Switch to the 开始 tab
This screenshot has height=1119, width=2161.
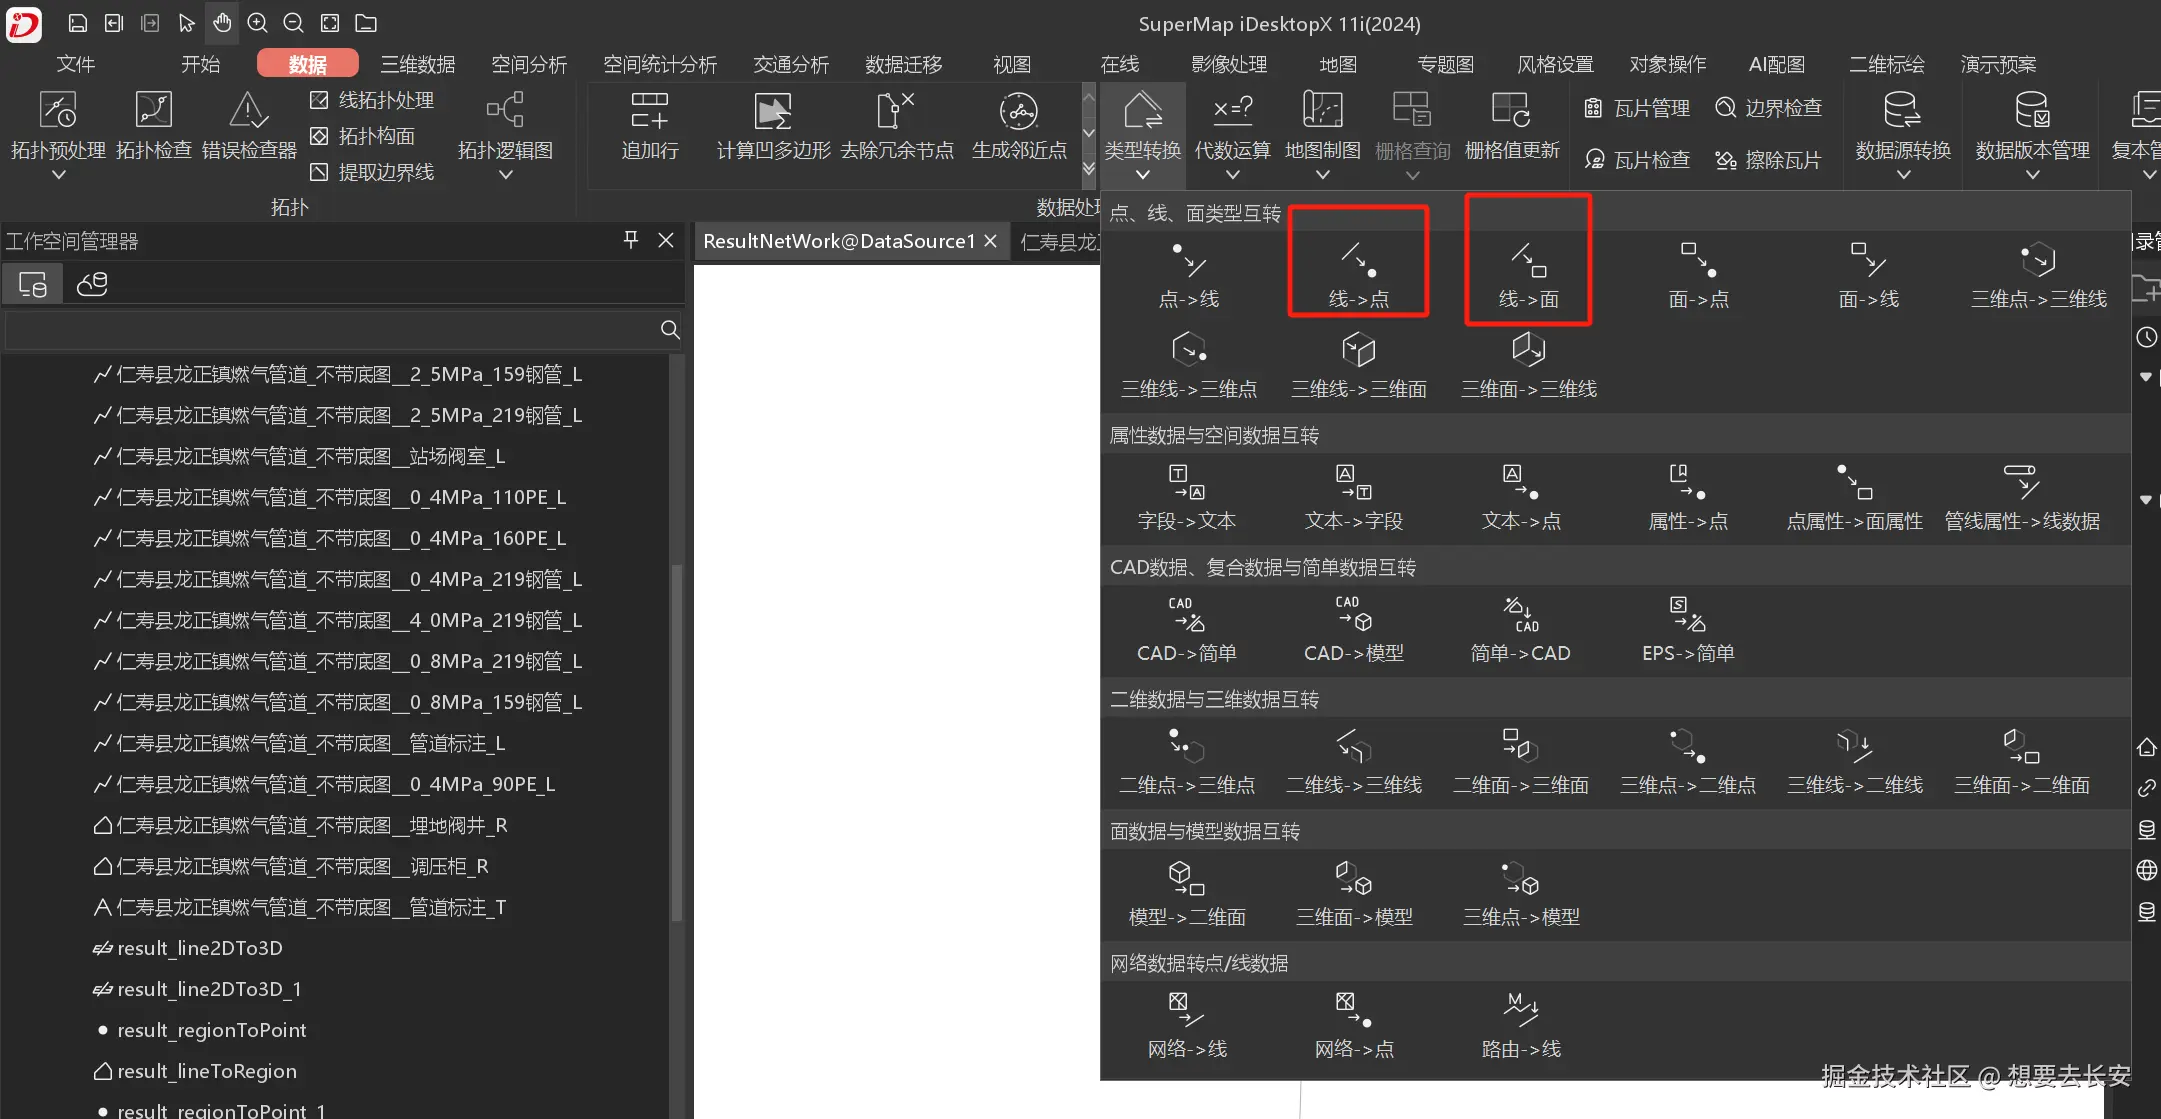pyautogui.click(x=200, y=64)
